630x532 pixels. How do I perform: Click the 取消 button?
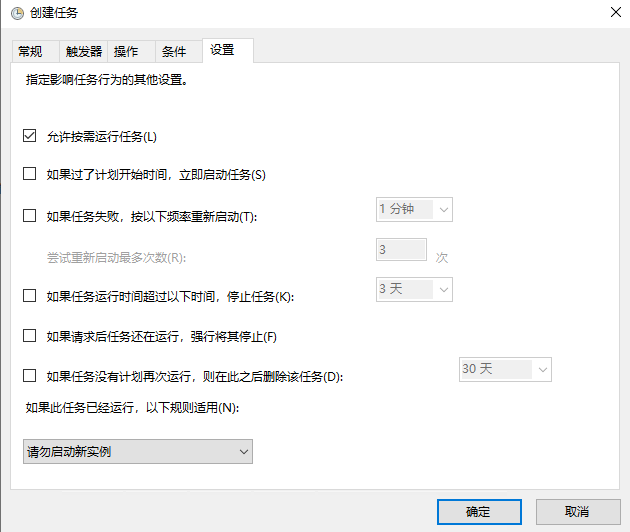point(578,512)
